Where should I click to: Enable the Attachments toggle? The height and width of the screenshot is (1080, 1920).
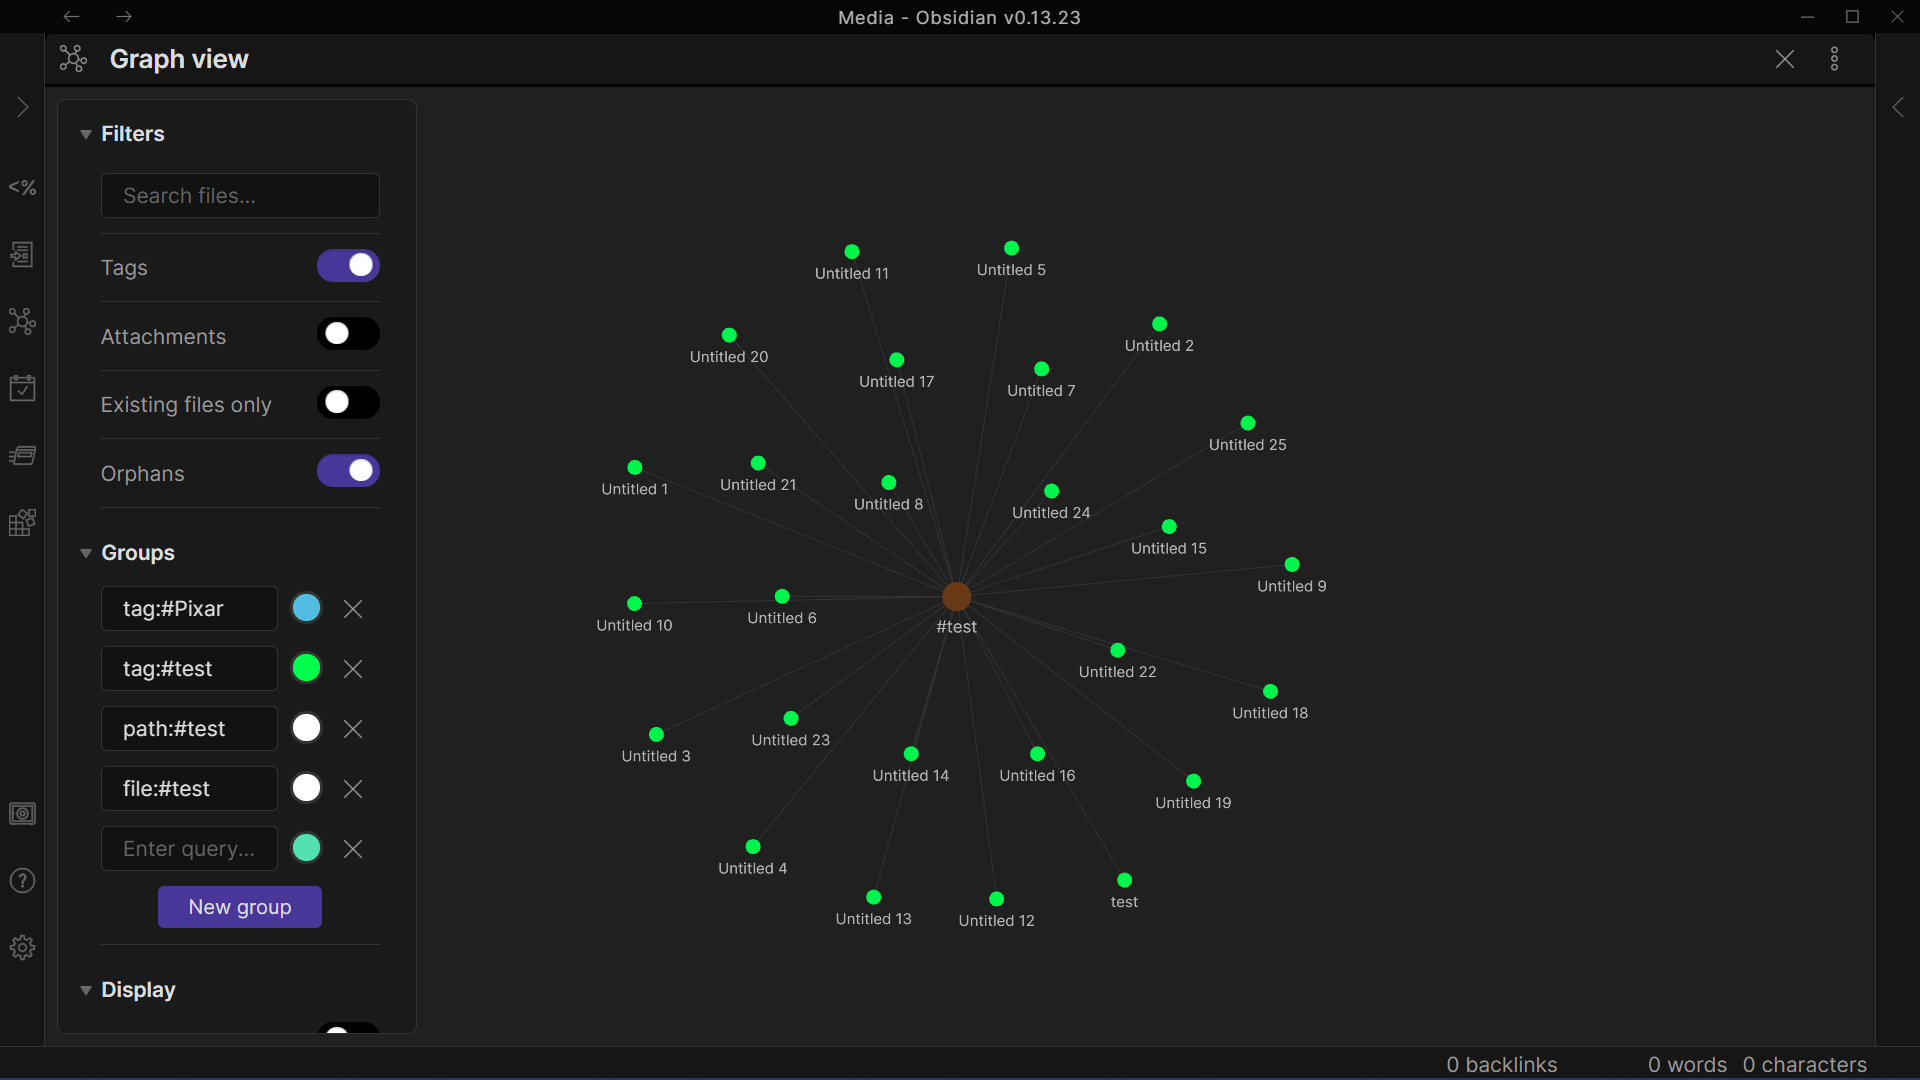(x=348, y=334)
